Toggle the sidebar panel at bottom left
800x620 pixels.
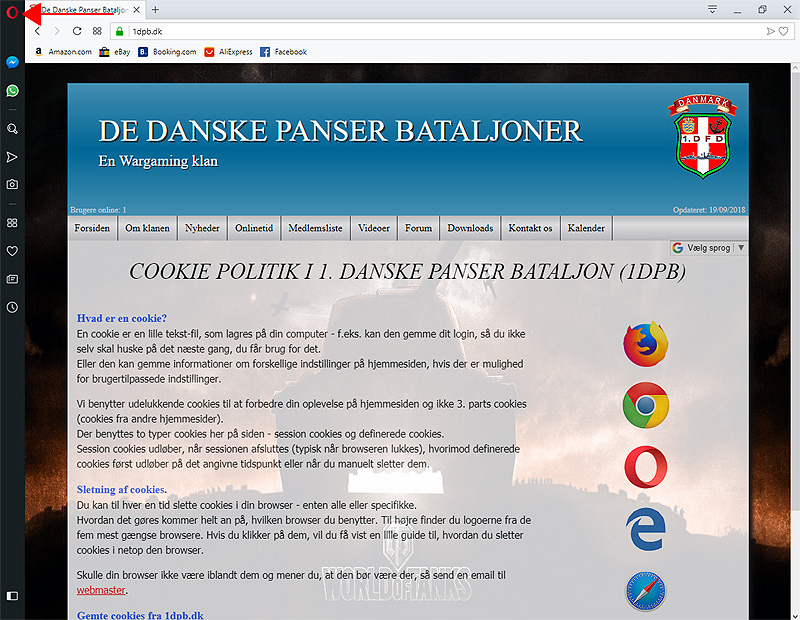click(x=12, y=595)
